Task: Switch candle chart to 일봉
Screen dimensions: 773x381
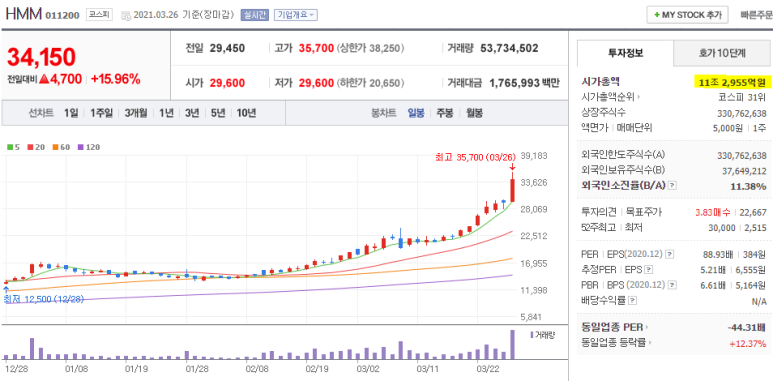Action: pyautogui.click(x=416, y=113)
